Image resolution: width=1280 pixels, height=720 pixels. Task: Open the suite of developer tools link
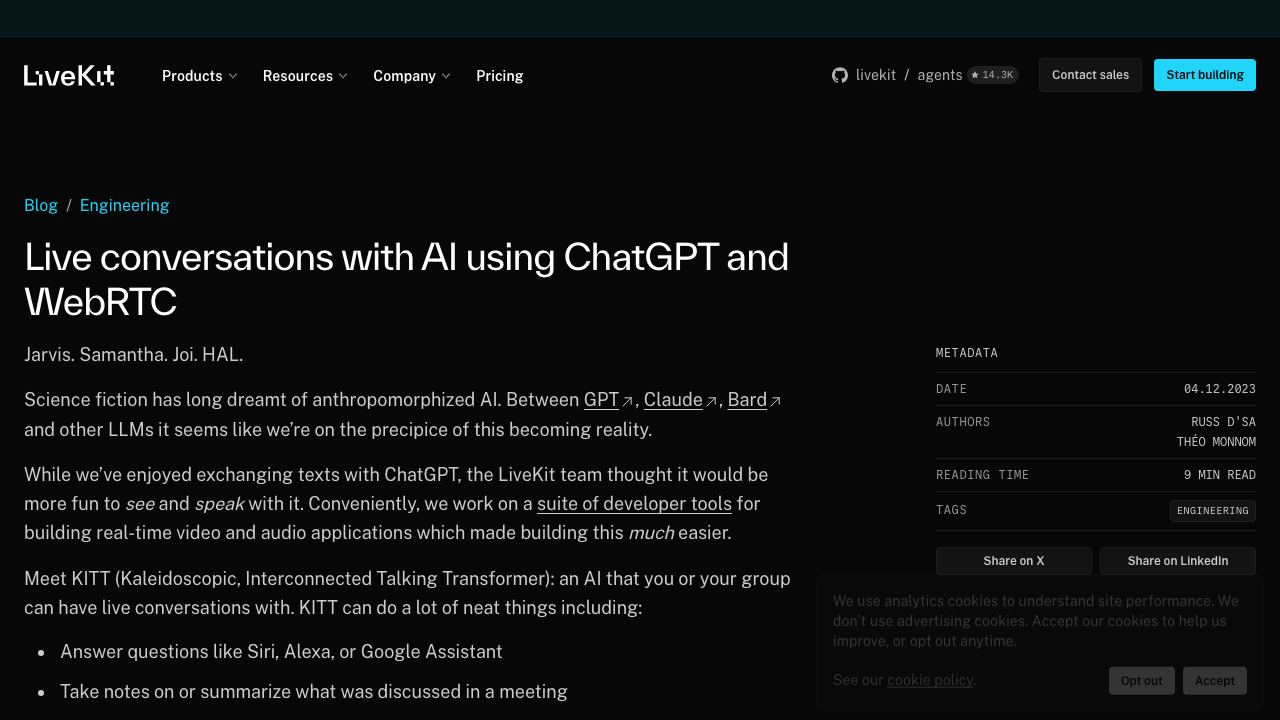click(x=634, y=503)
